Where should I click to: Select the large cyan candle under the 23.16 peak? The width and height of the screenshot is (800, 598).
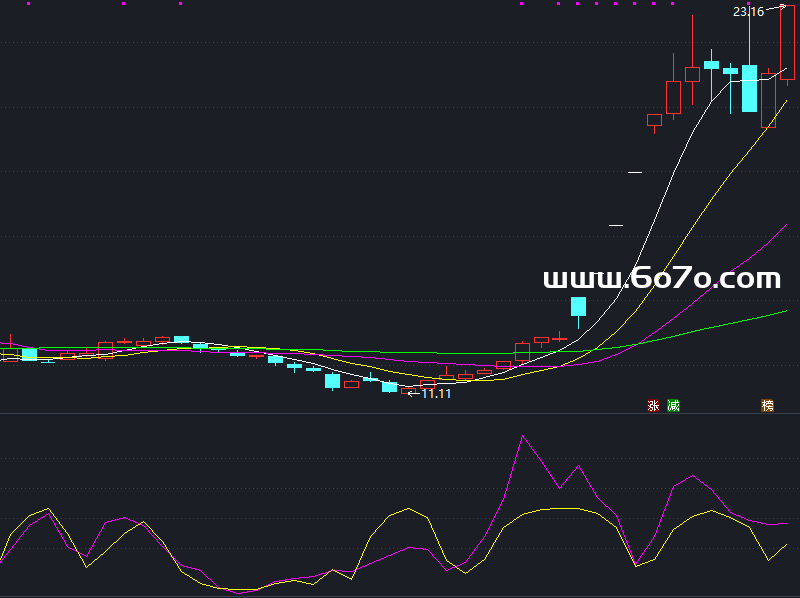749,88
